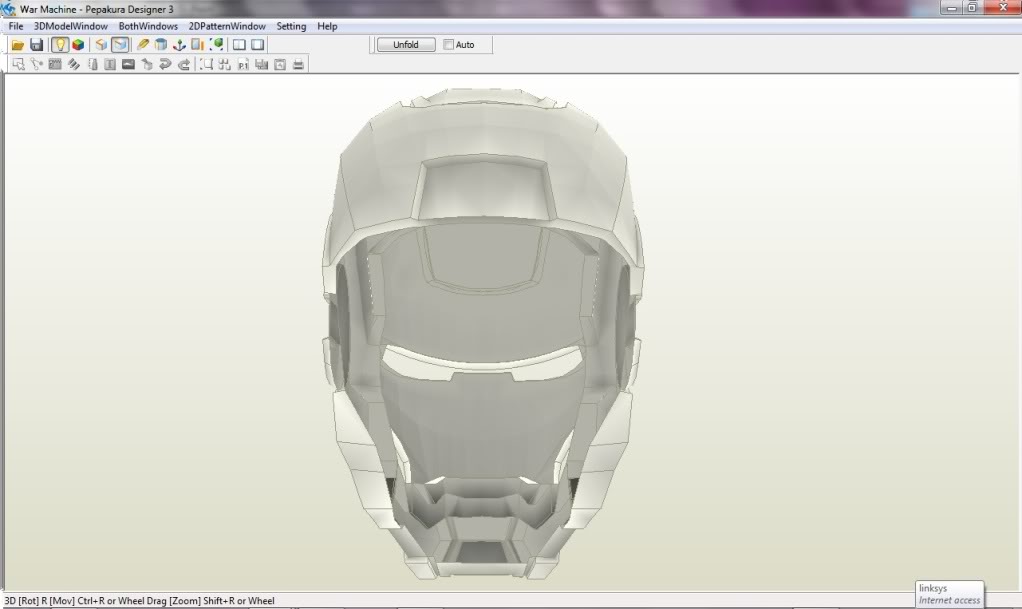The width and height of the screenshot is (1022, 609).
Task: Open a file using the folder icon
Action: click(x=18, y=45)
